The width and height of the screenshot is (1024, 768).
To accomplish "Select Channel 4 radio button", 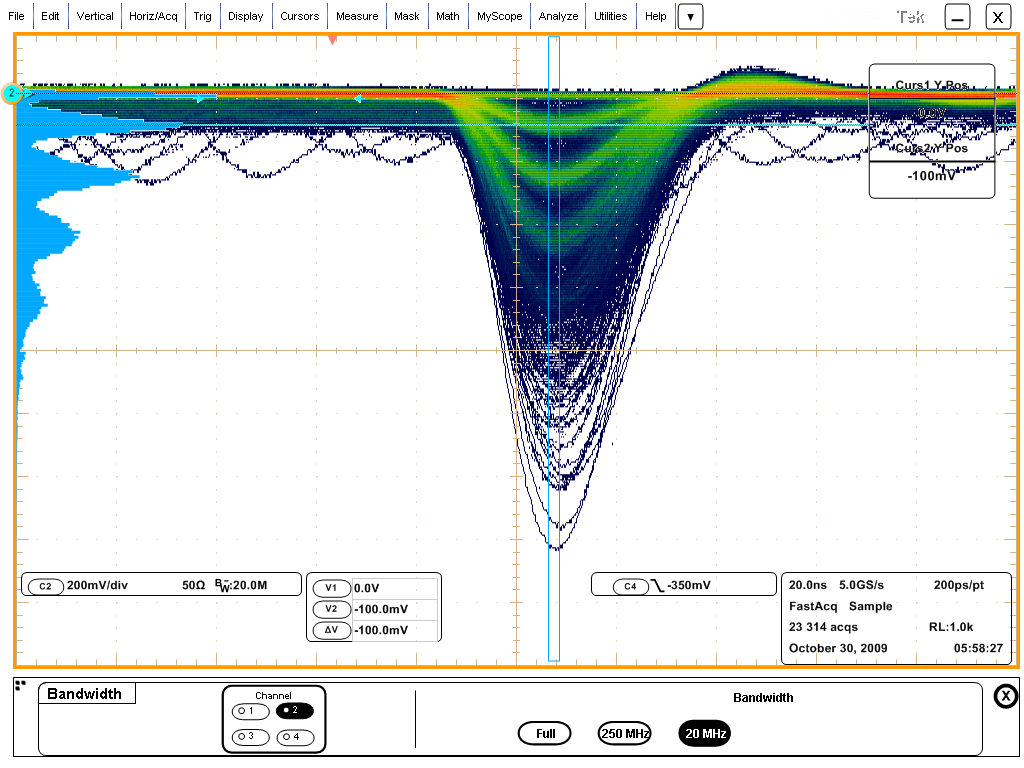I will click(x=295, y=737).
